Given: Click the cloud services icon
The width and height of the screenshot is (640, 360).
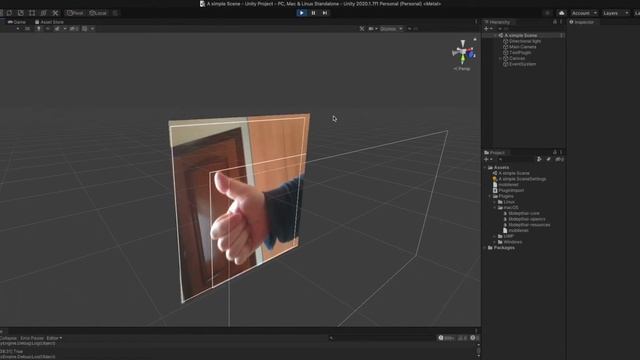Looking at the screenshot, I should (562, 13).
